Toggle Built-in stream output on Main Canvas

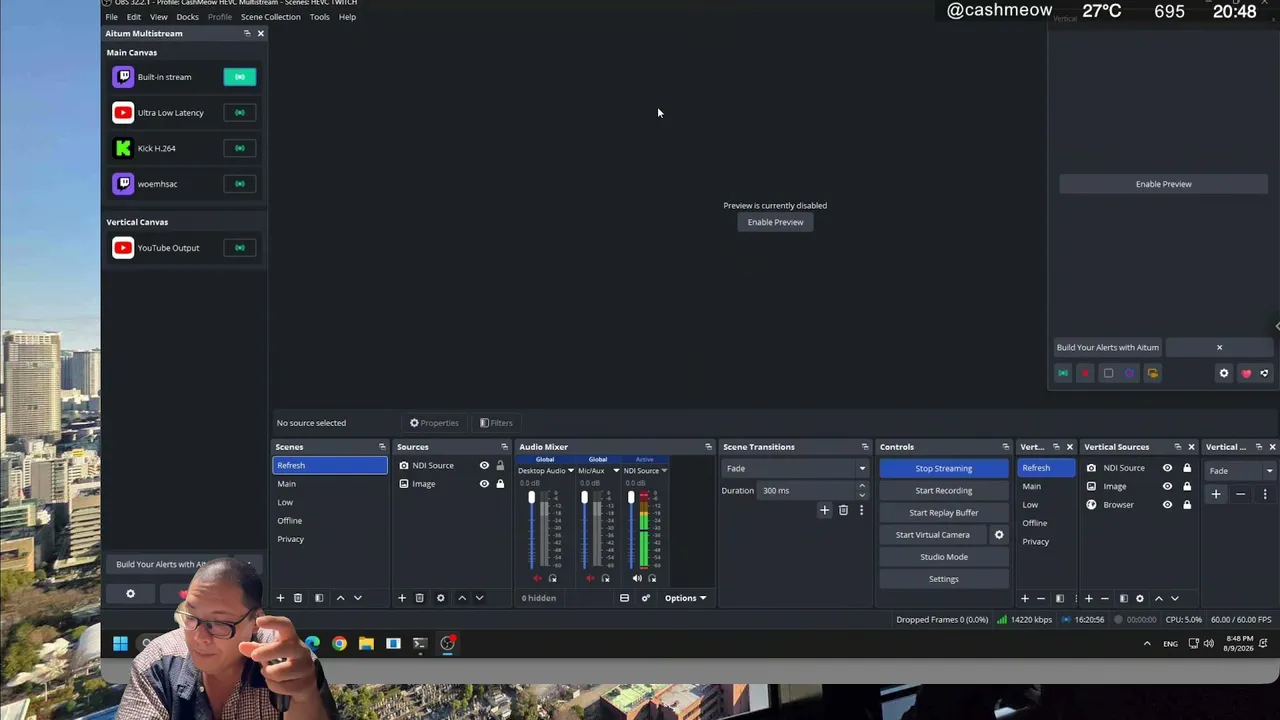240,77
